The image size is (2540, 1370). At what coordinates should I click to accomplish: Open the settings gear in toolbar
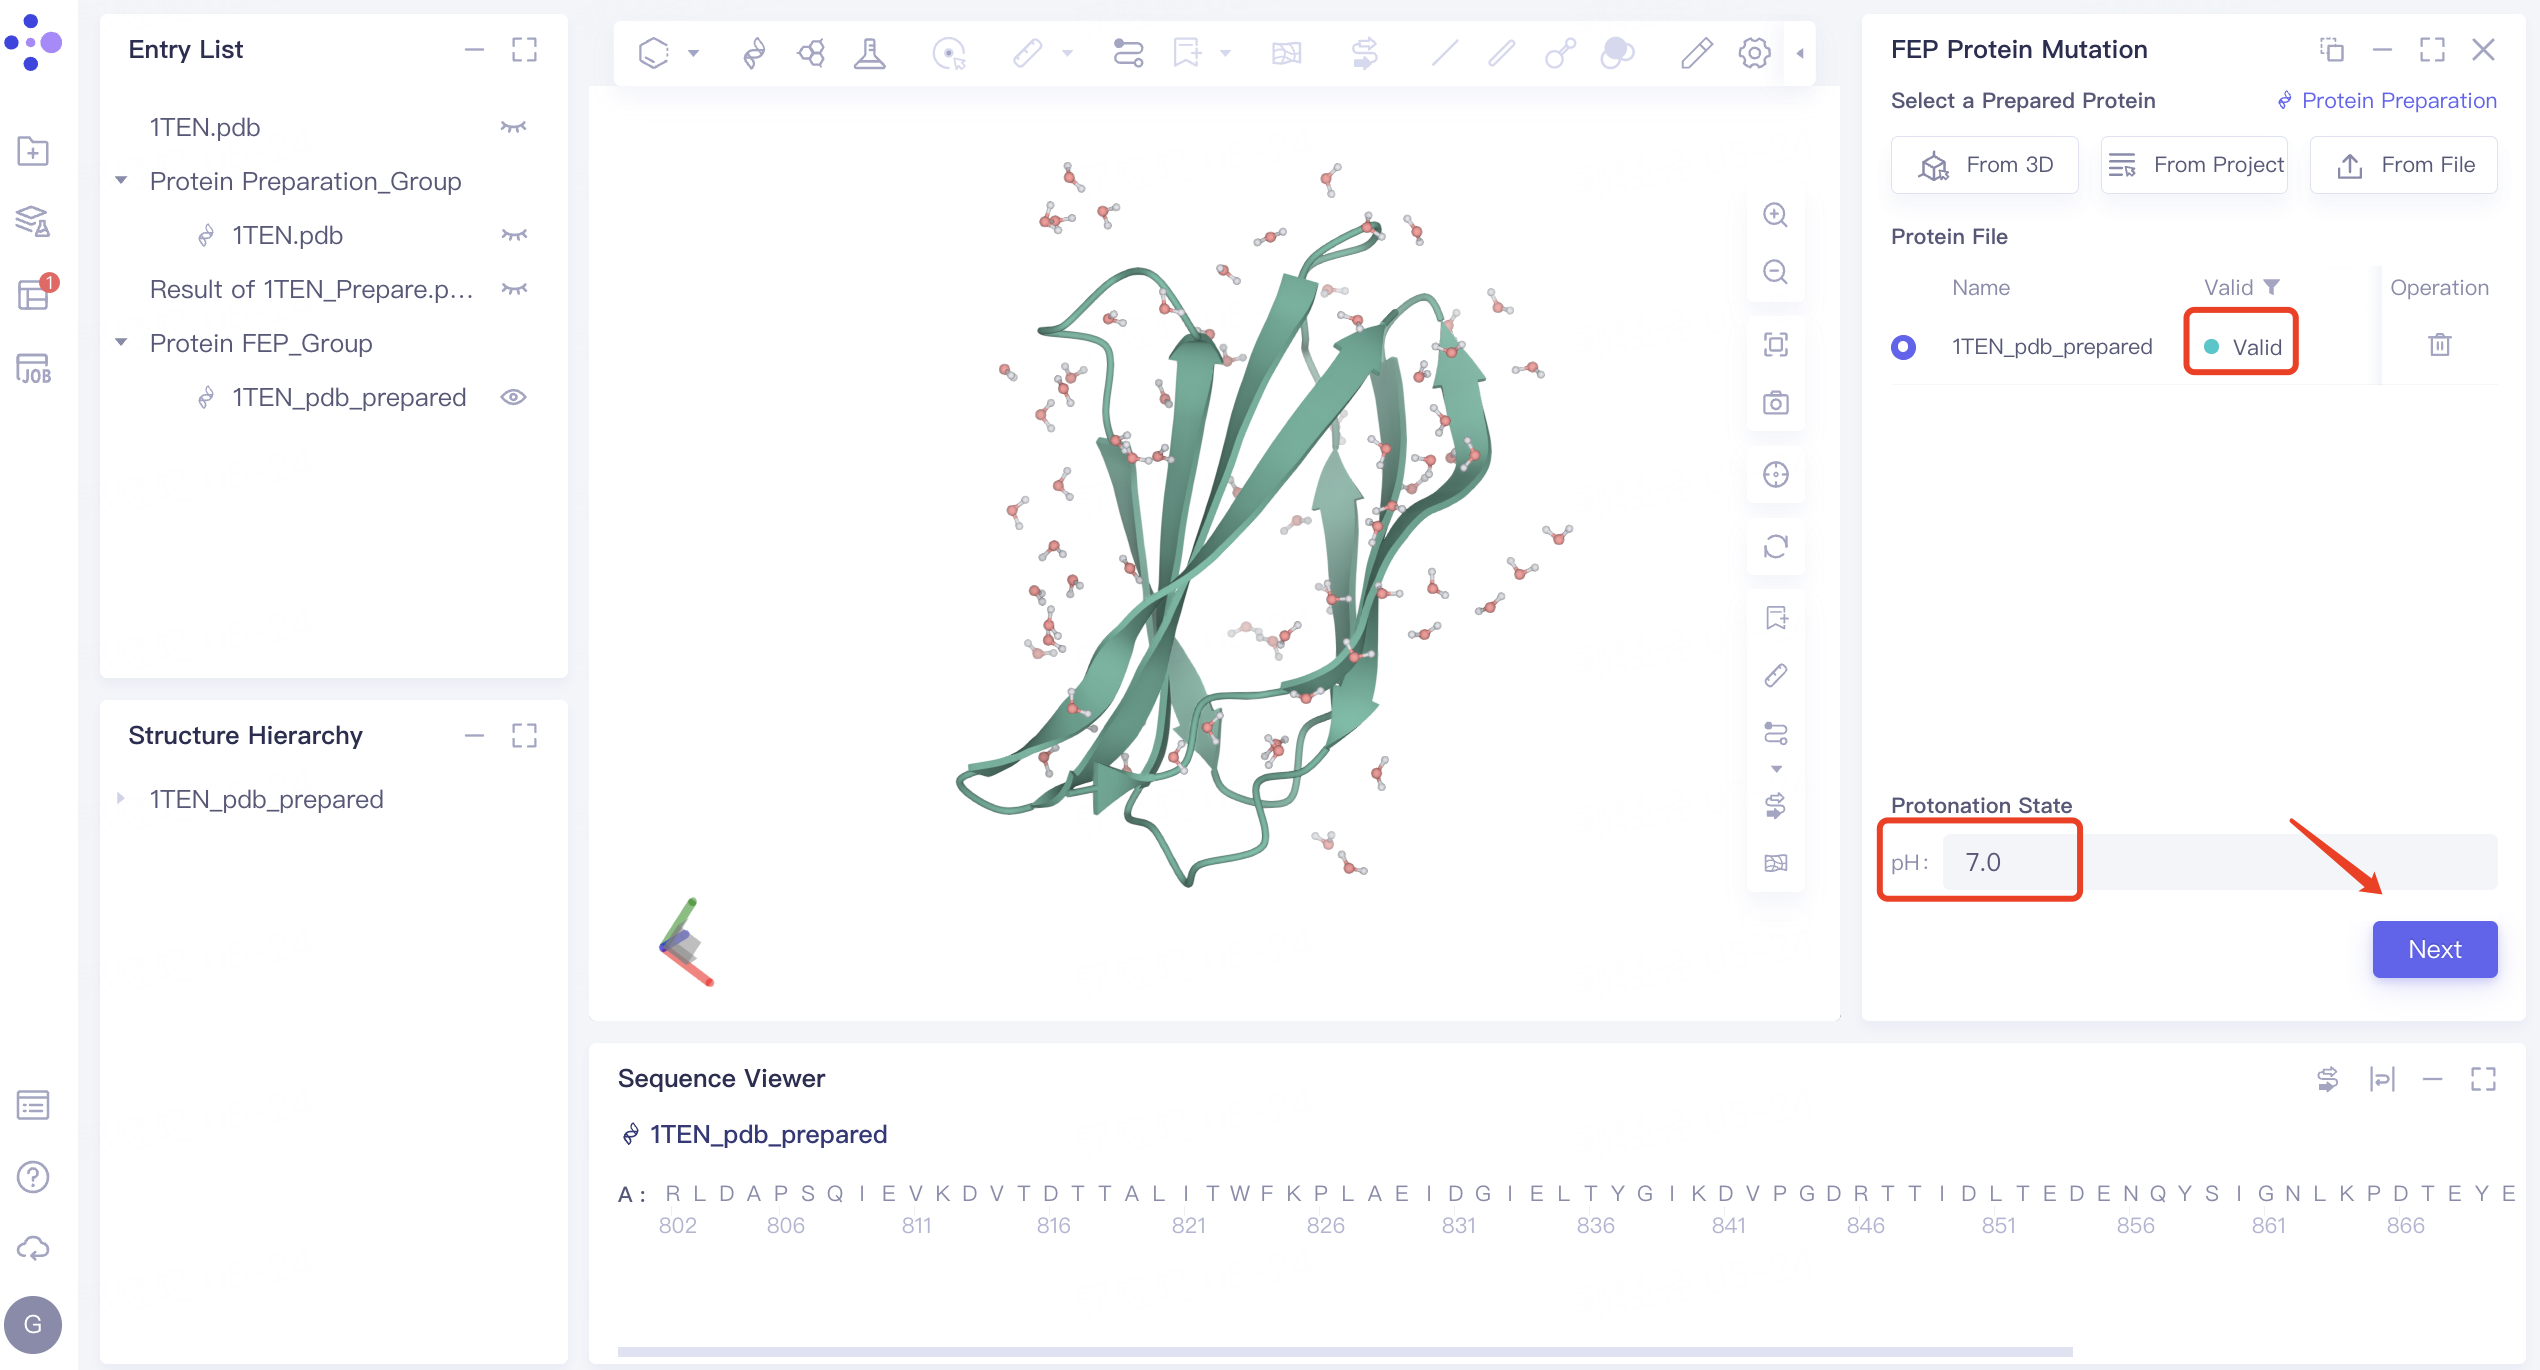point(1754,52)
